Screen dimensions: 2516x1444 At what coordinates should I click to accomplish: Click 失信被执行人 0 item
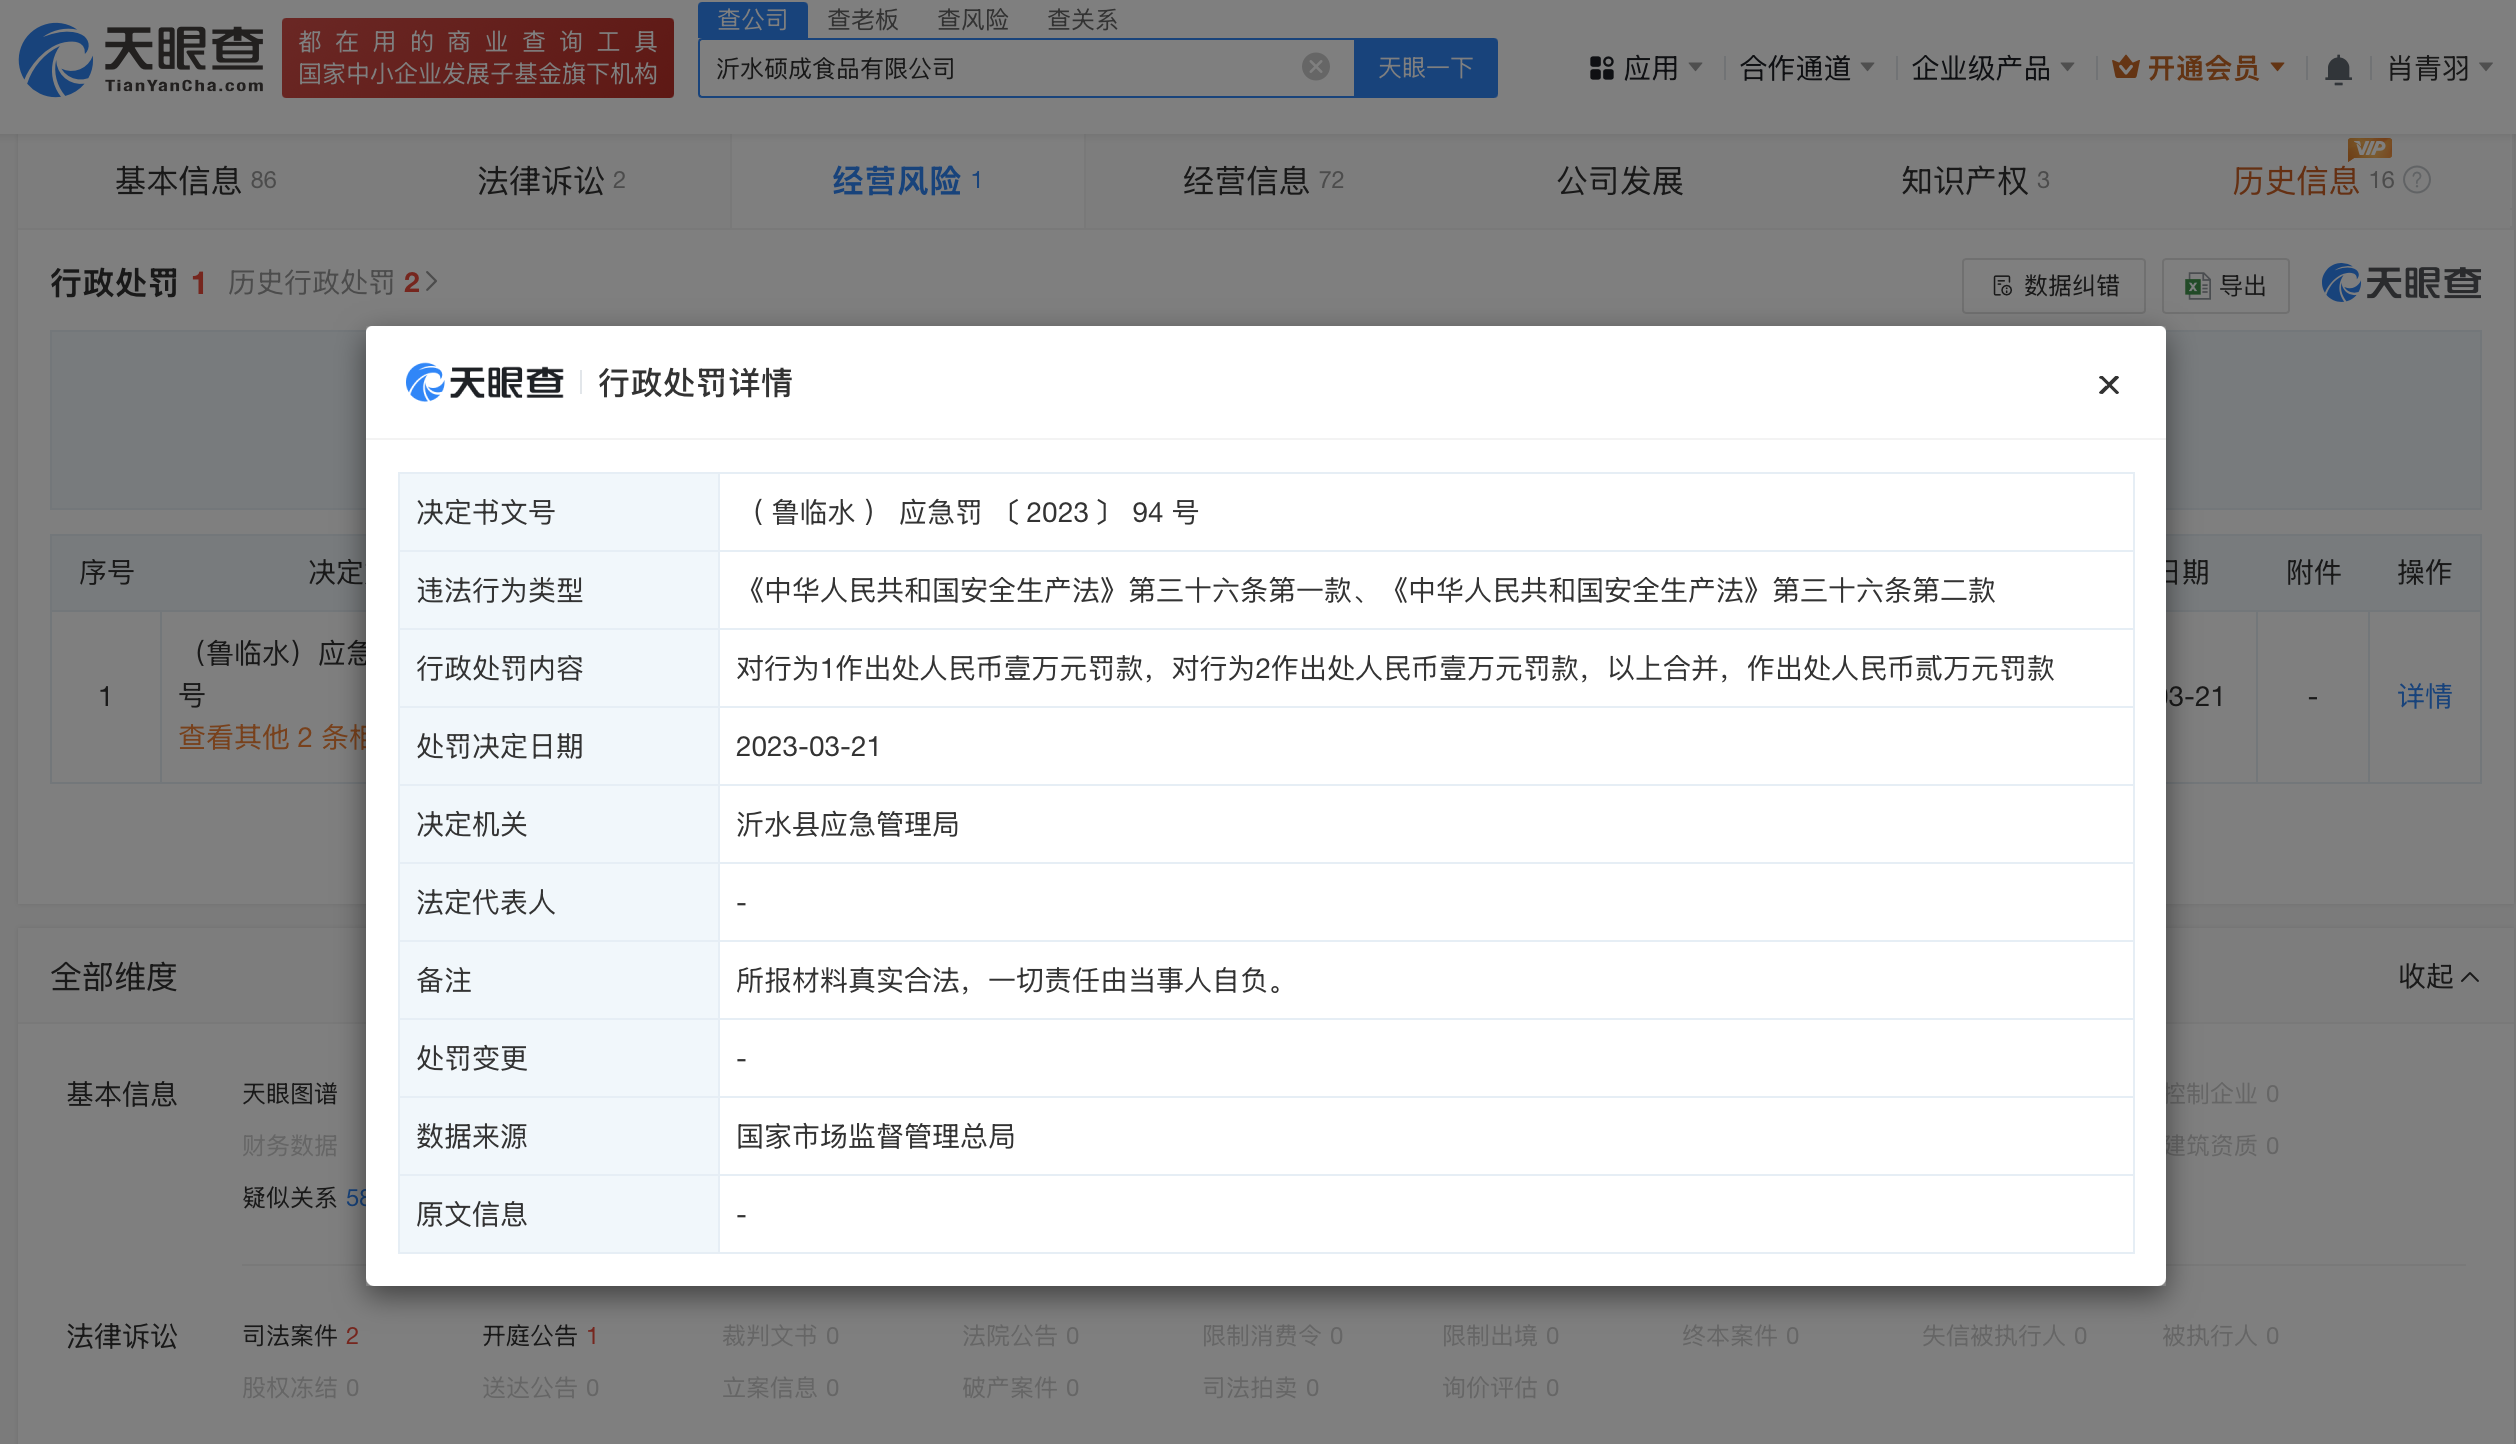coord(2004,1336)
